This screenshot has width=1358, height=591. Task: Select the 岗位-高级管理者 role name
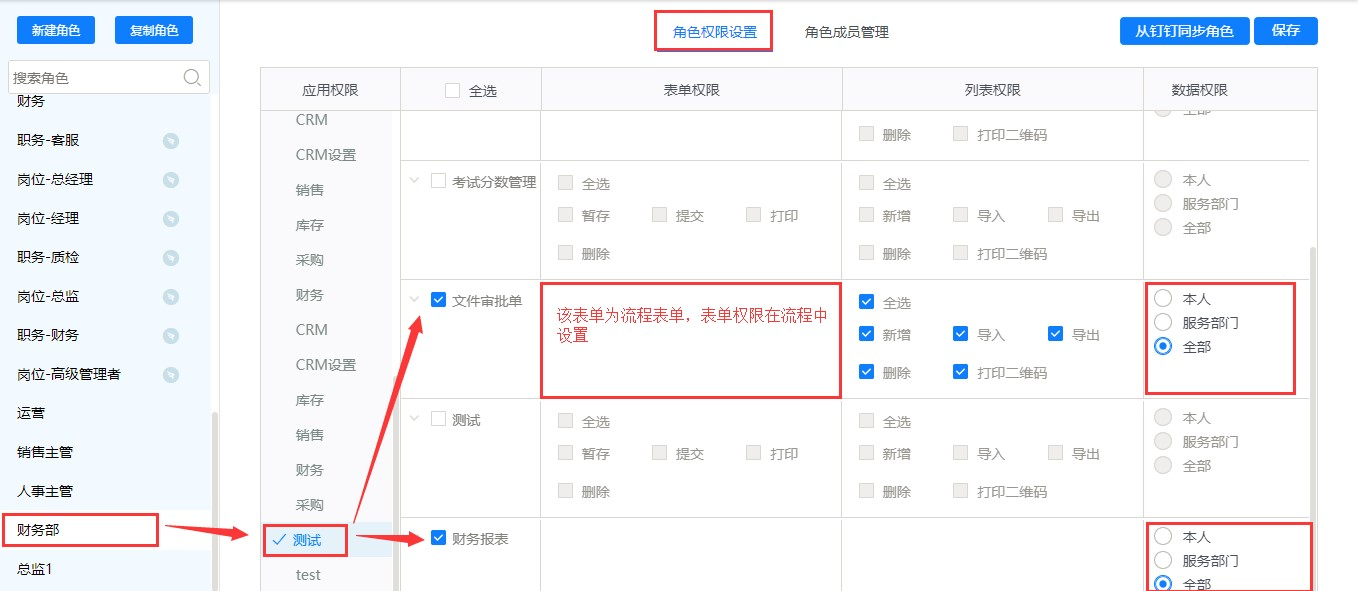69,374
